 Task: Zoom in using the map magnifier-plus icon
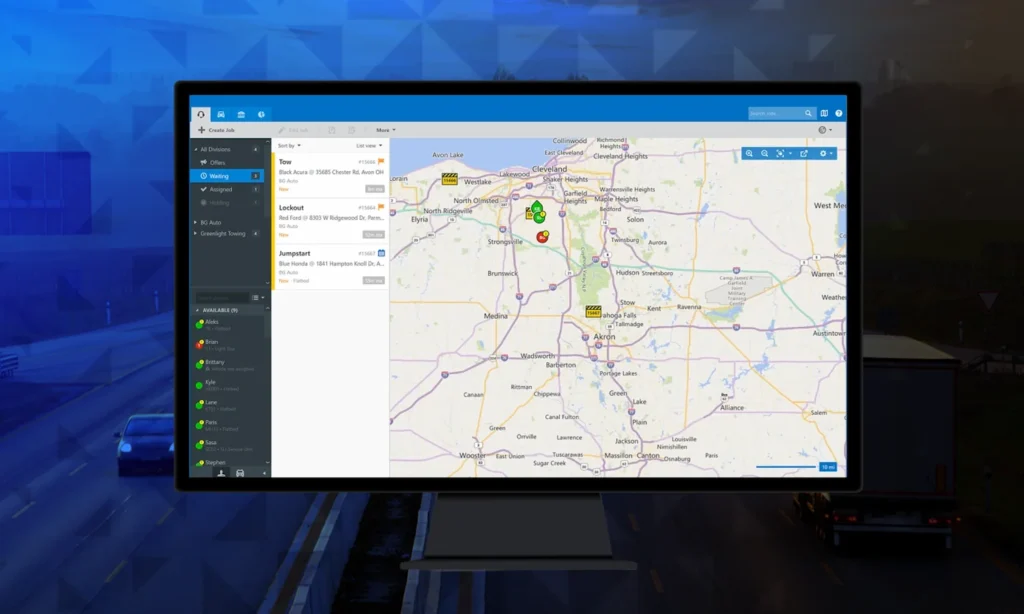(749, 153)
